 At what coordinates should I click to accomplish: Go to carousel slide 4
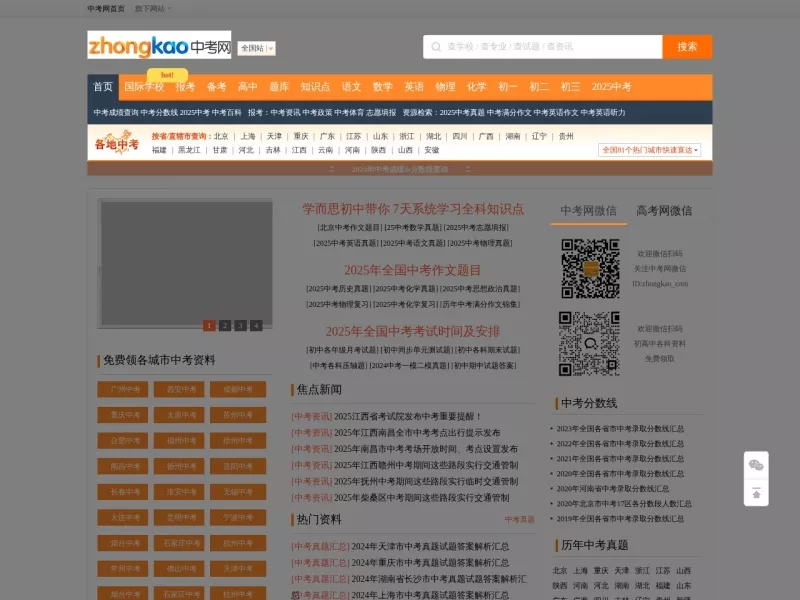point(256,326)
